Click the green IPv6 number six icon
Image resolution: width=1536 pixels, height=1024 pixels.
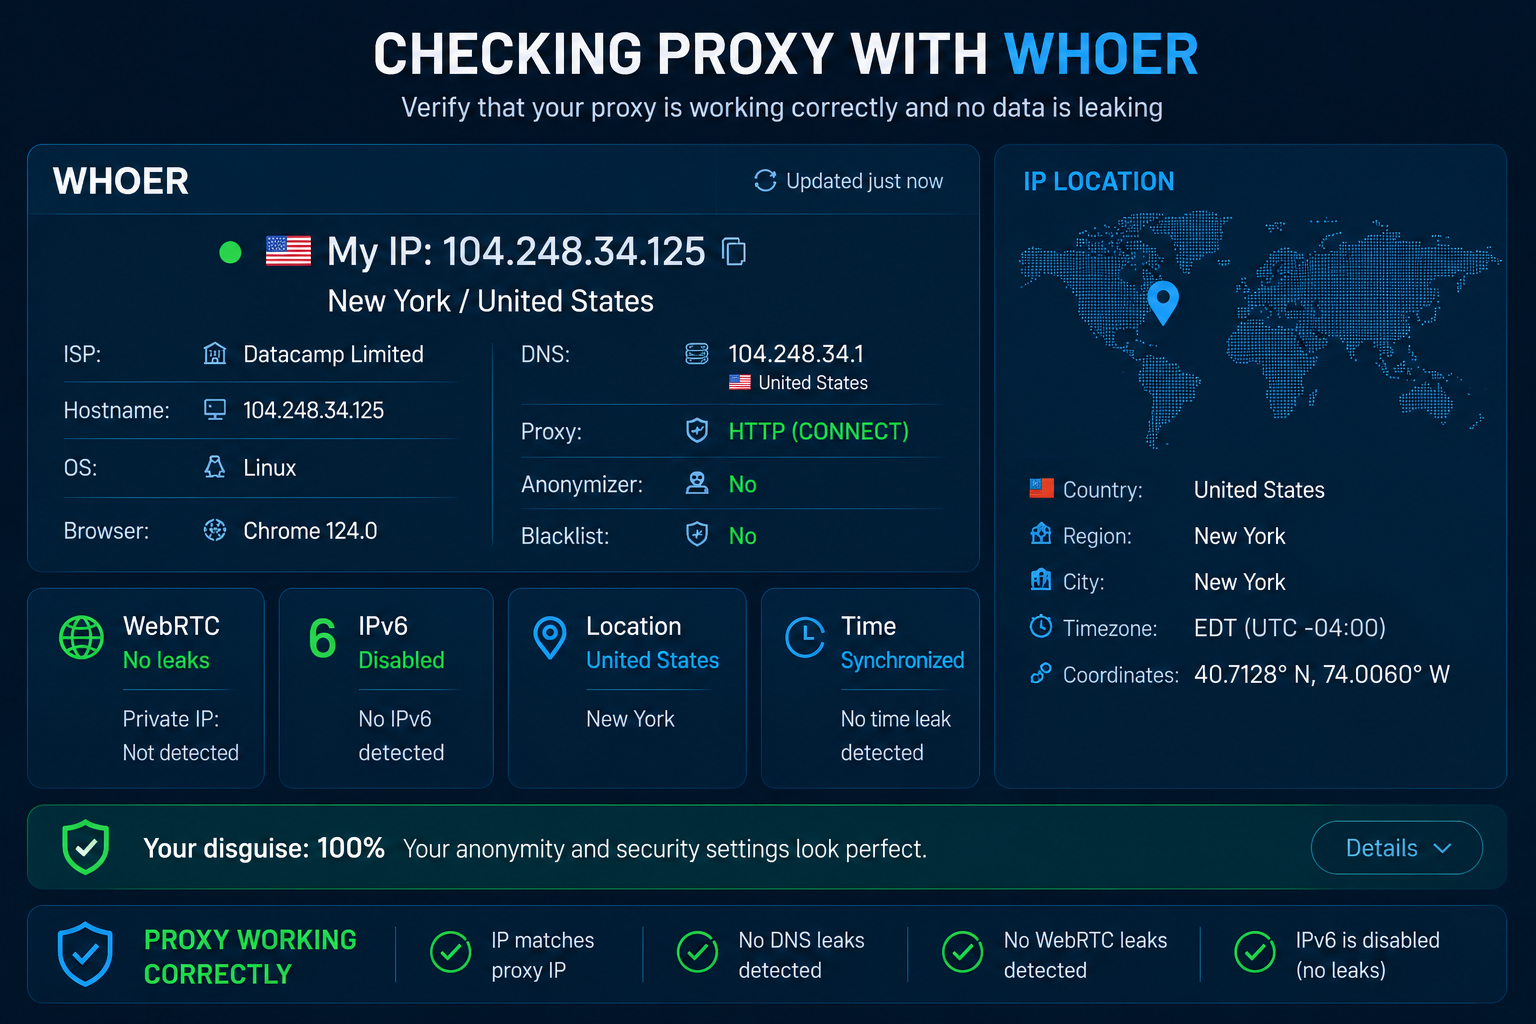tap(322, 638)
